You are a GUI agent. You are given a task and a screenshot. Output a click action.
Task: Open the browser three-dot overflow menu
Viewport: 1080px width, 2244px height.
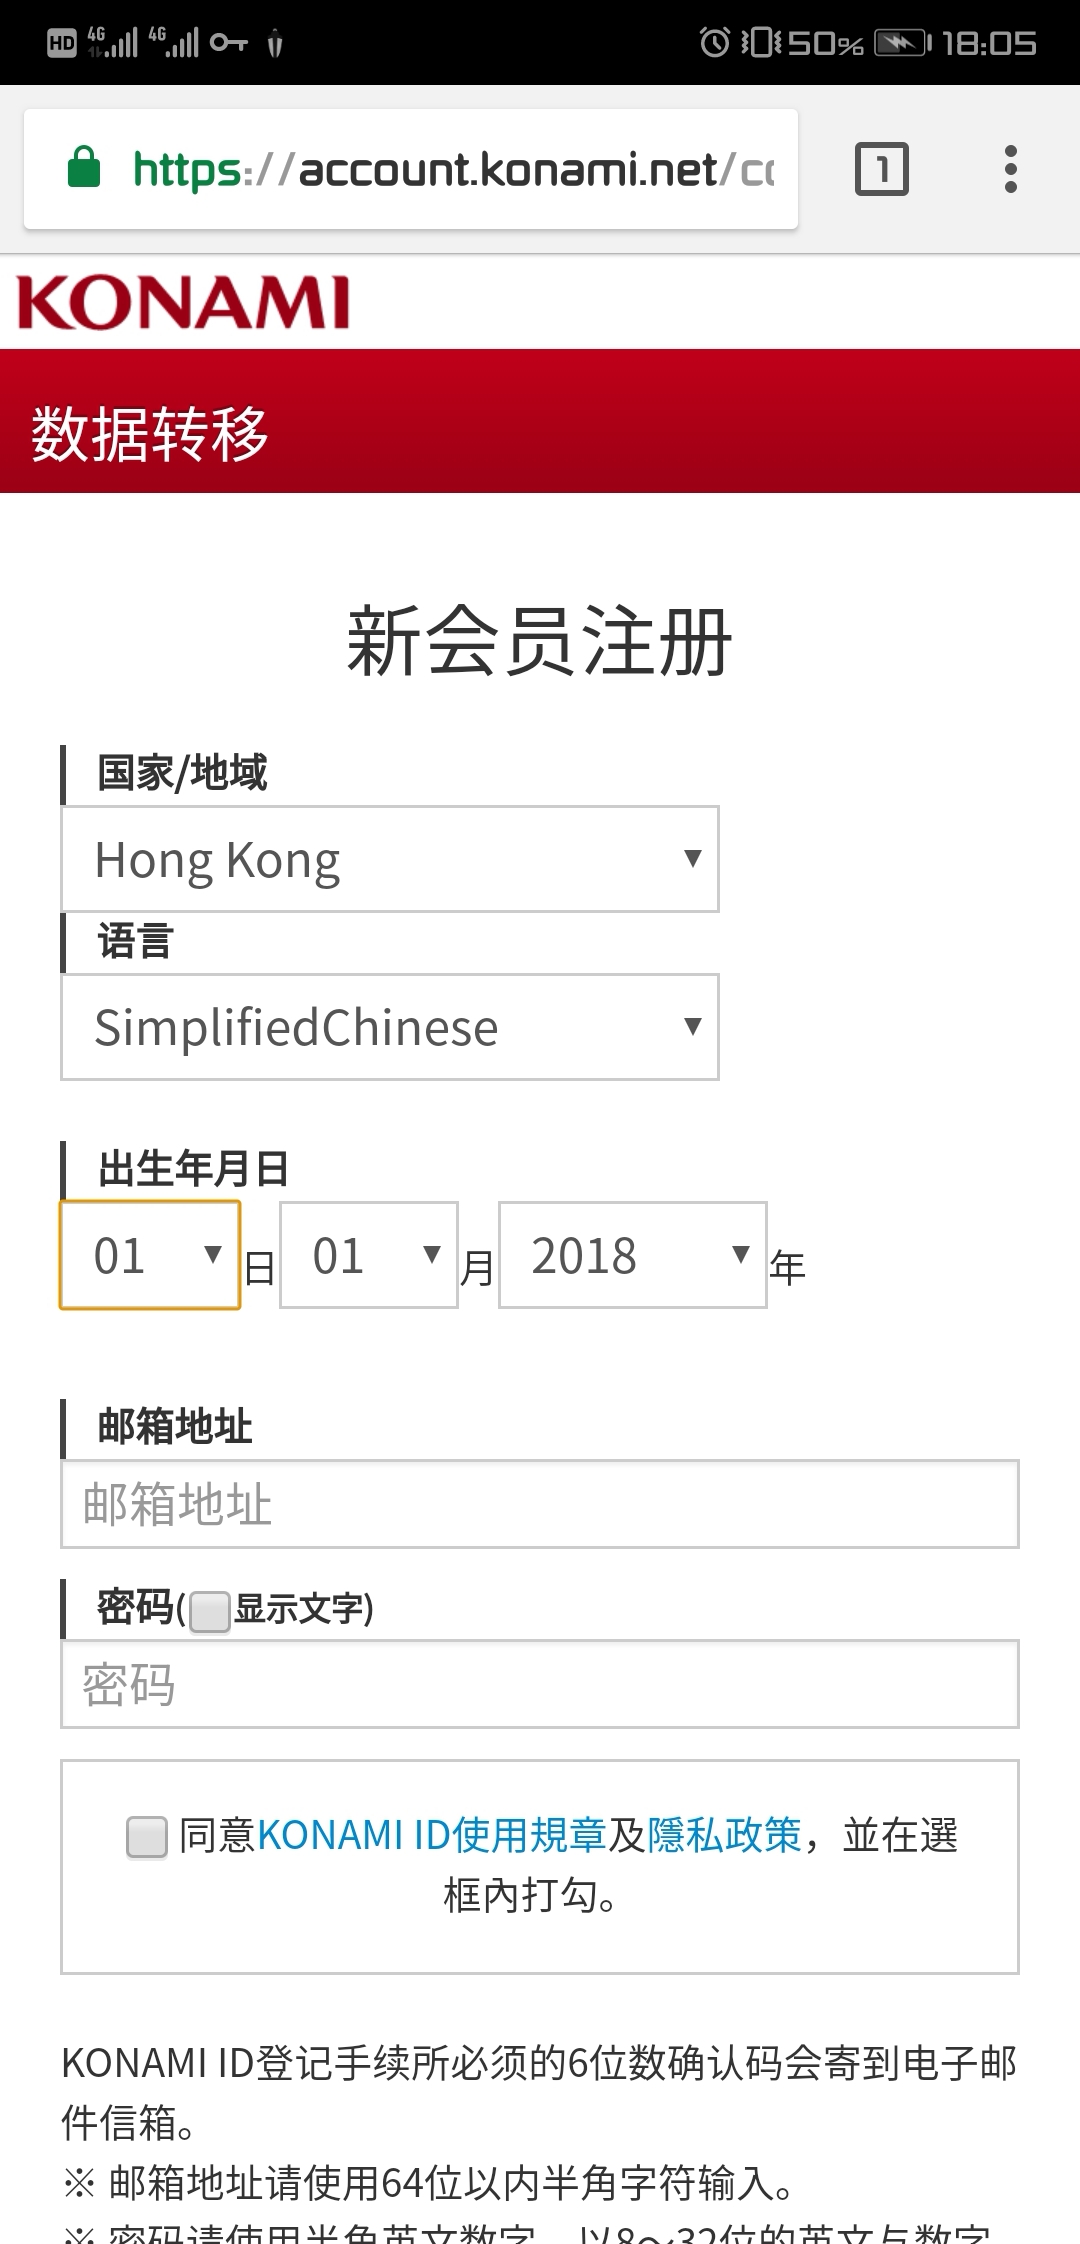pyautogui.click(x=1012, y=168)
